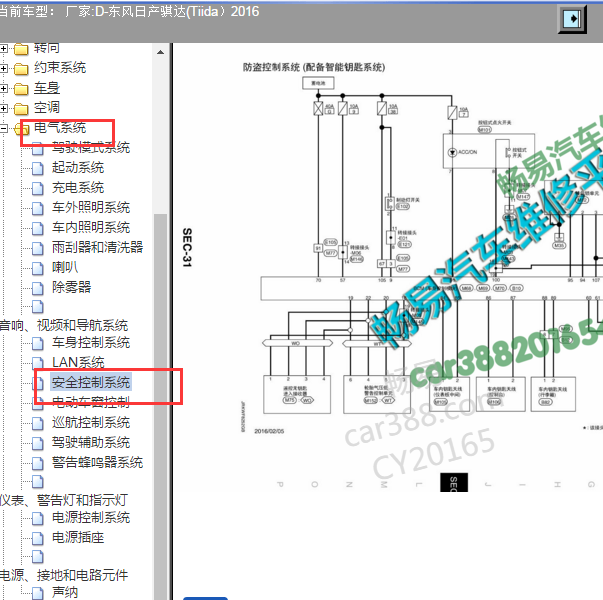Open the 电气系统 tree node
This screenshot has height=600, width=603.
[x=60, y=128]
